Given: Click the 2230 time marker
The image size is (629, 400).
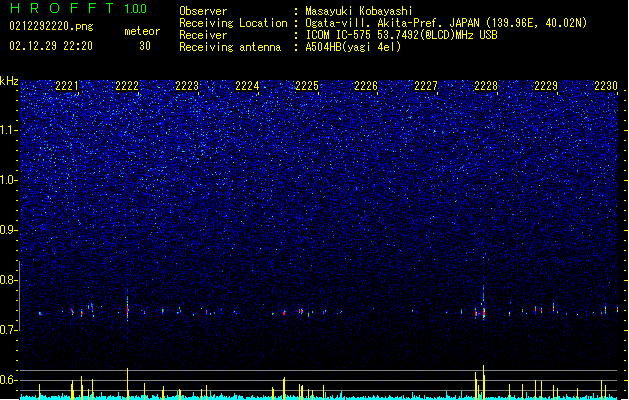Looking at the screenshot, I should (x=606, y=85).
